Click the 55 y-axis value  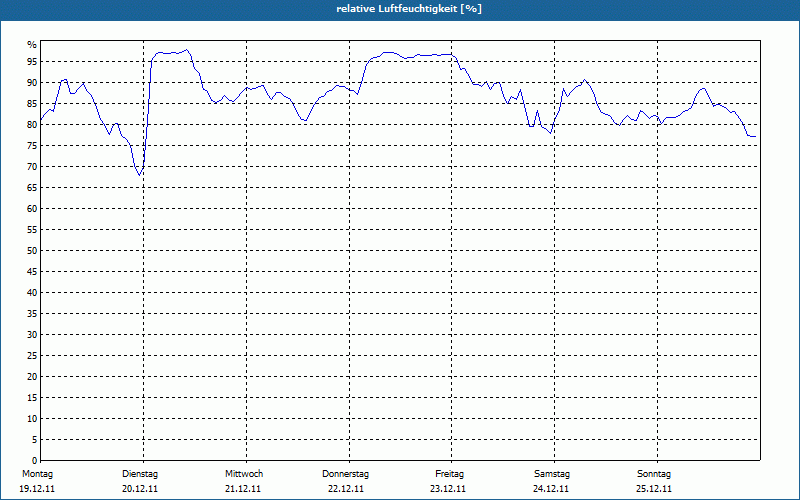tap(32, 230)
